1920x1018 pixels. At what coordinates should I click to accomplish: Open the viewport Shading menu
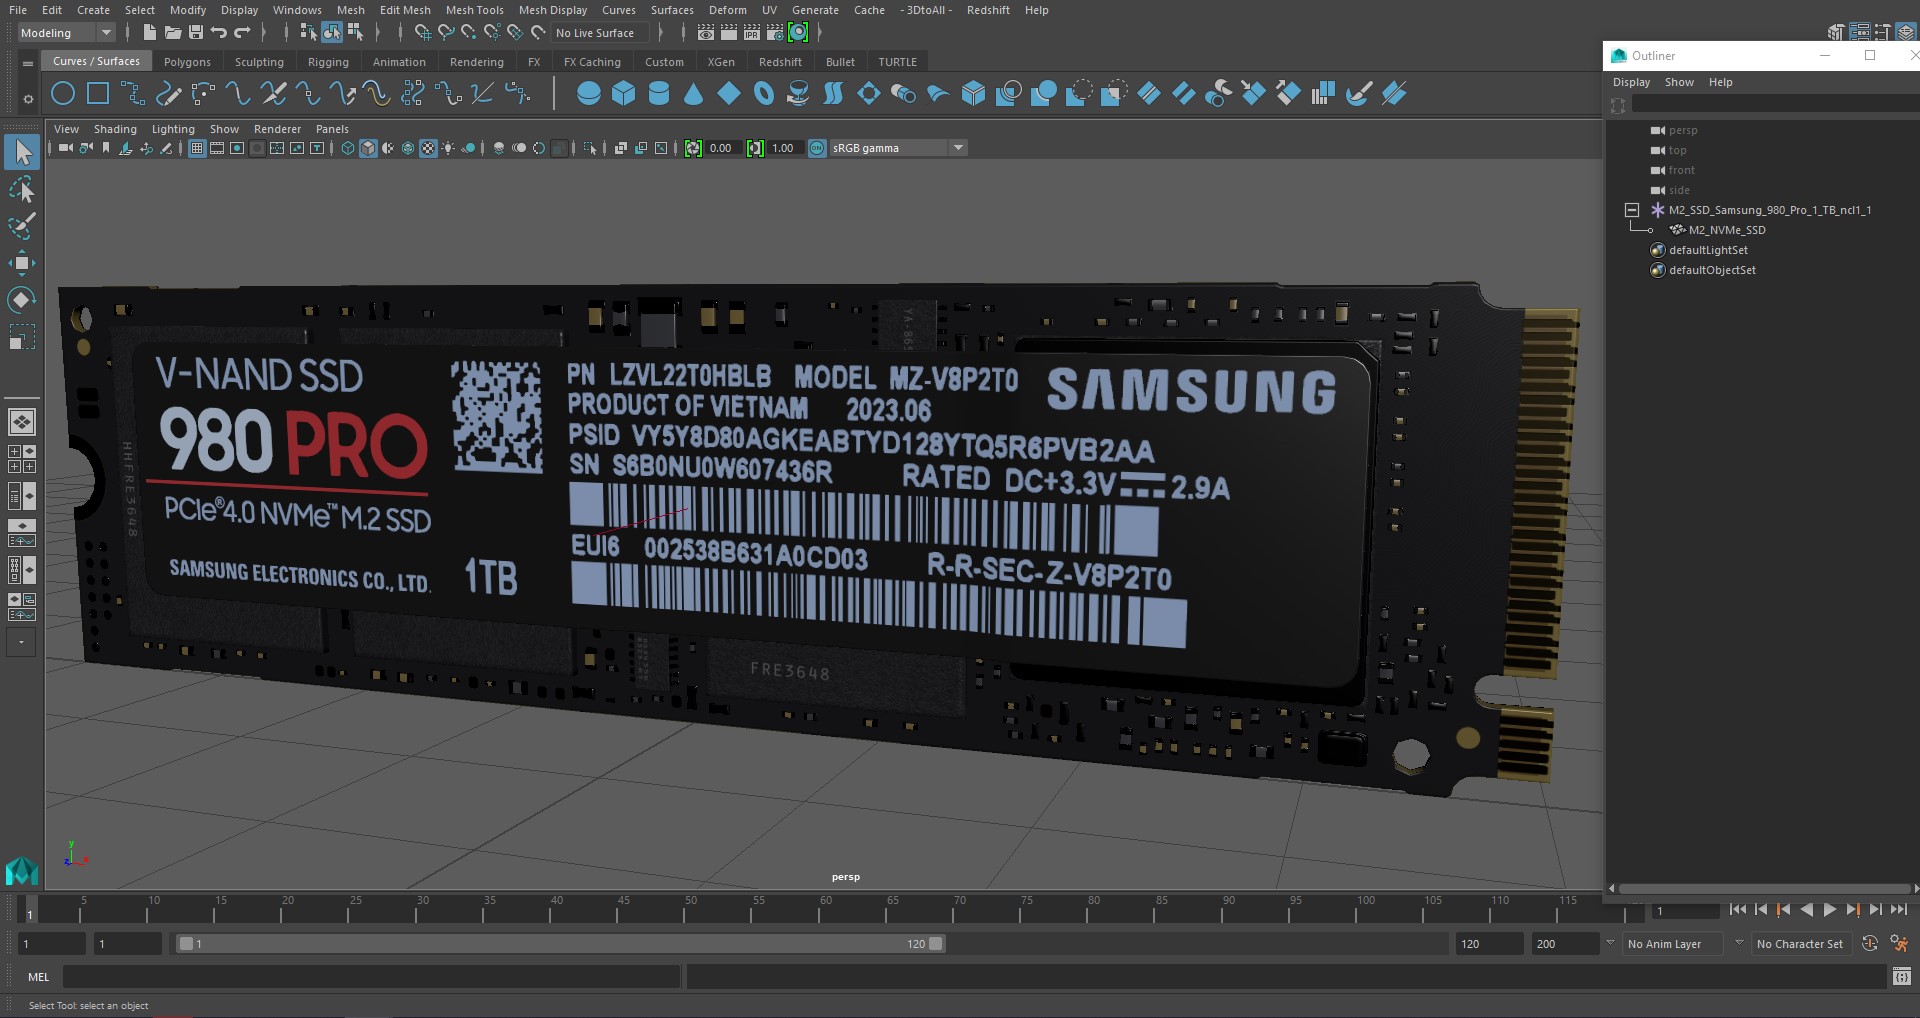(x=115, y=129)
